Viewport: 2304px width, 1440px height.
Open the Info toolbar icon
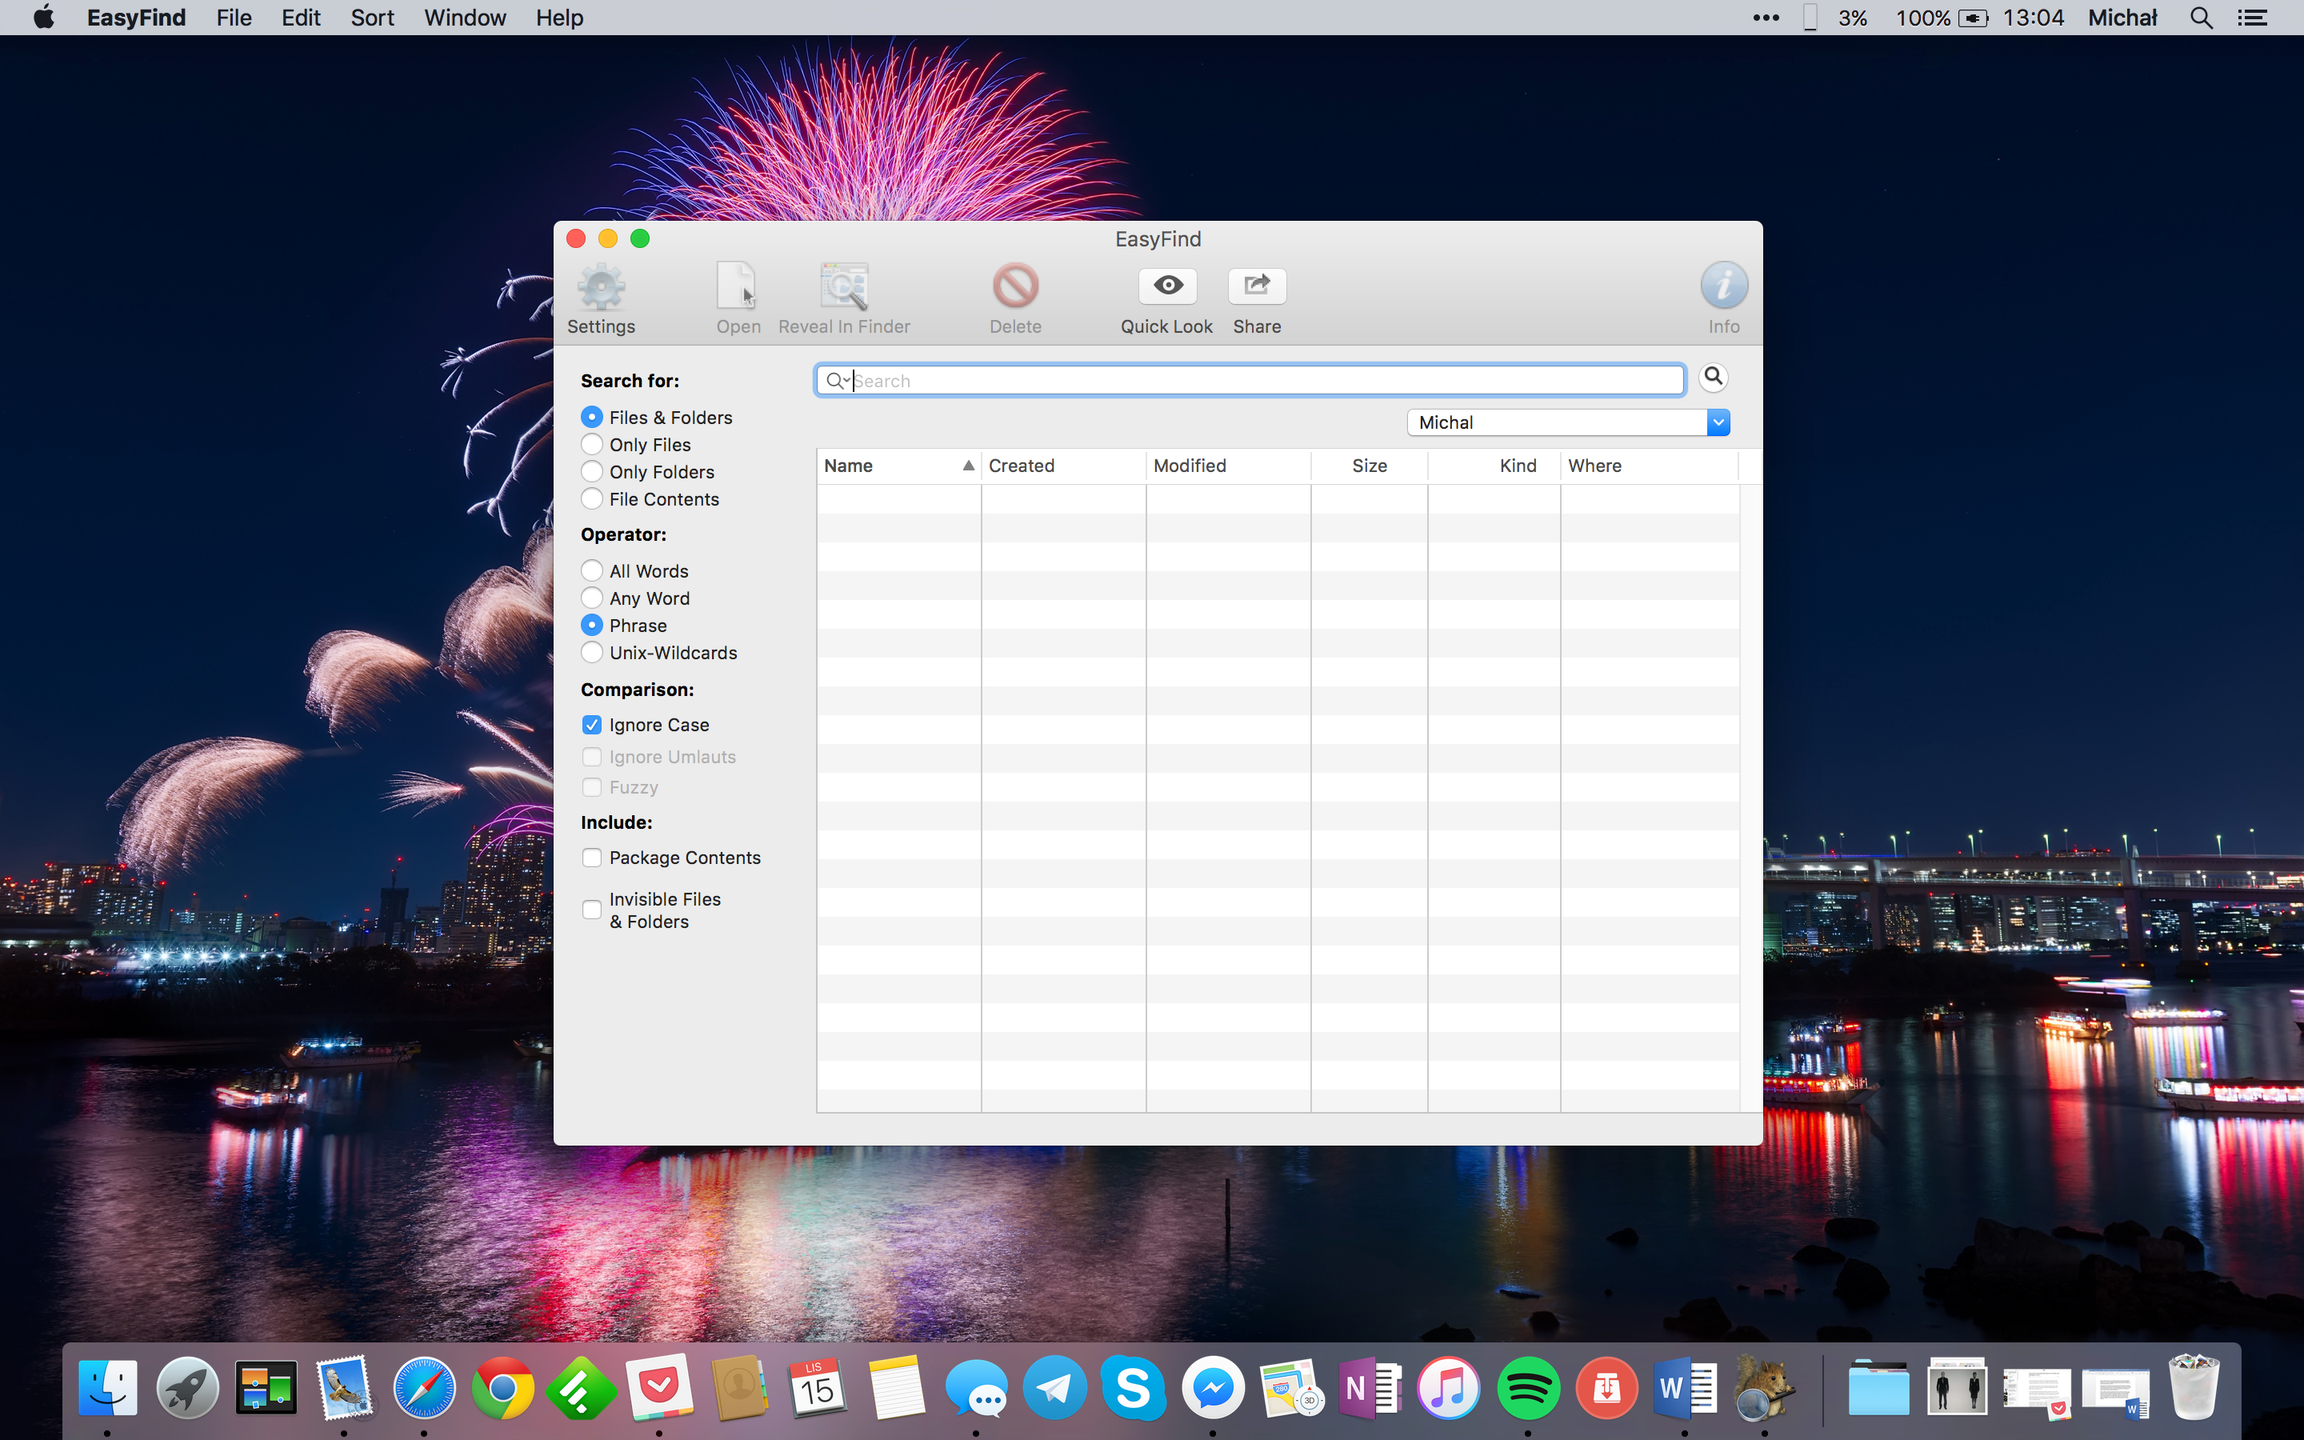tap(1723, 287)
